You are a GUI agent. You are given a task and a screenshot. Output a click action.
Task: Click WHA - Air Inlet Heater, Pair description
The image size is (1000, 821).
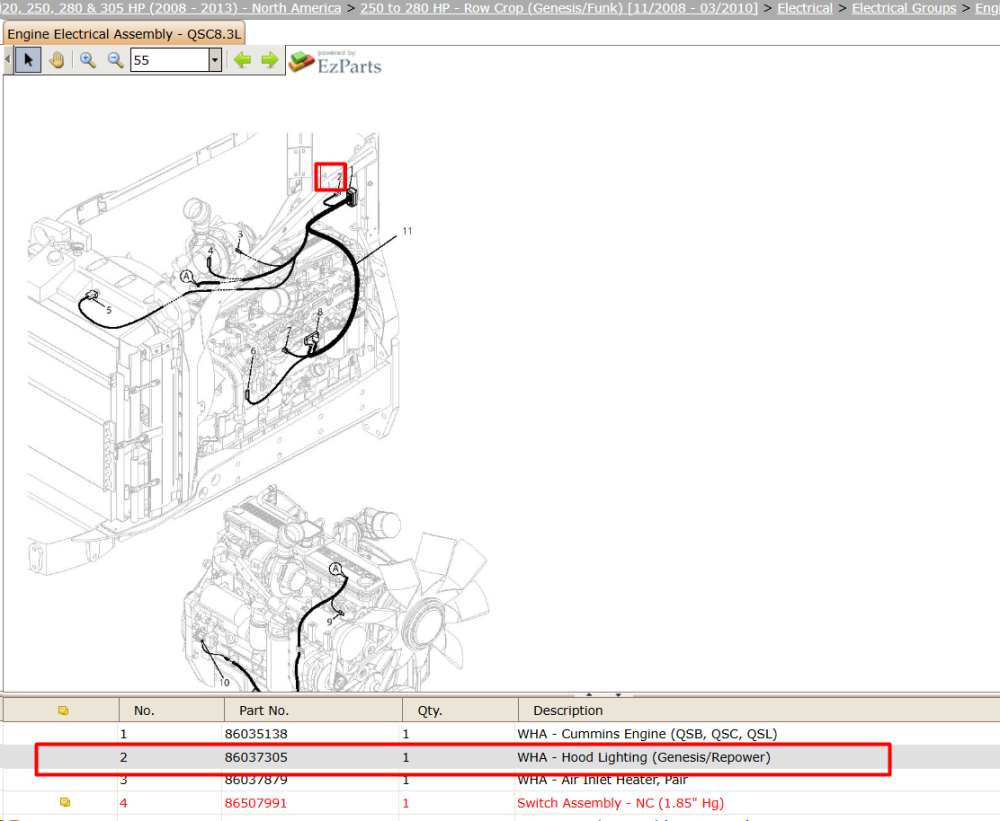pyautogui.click(x=602, y=780)
